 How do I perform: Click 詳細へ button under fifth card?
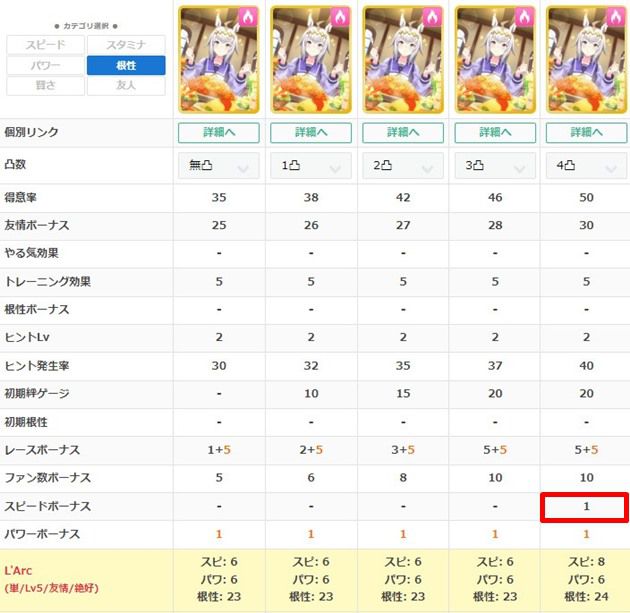tap(587, 133)
